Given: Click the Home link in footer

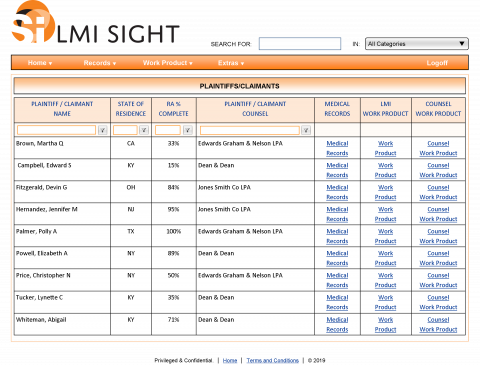Looking at the screenshot, I should [230, 360].
